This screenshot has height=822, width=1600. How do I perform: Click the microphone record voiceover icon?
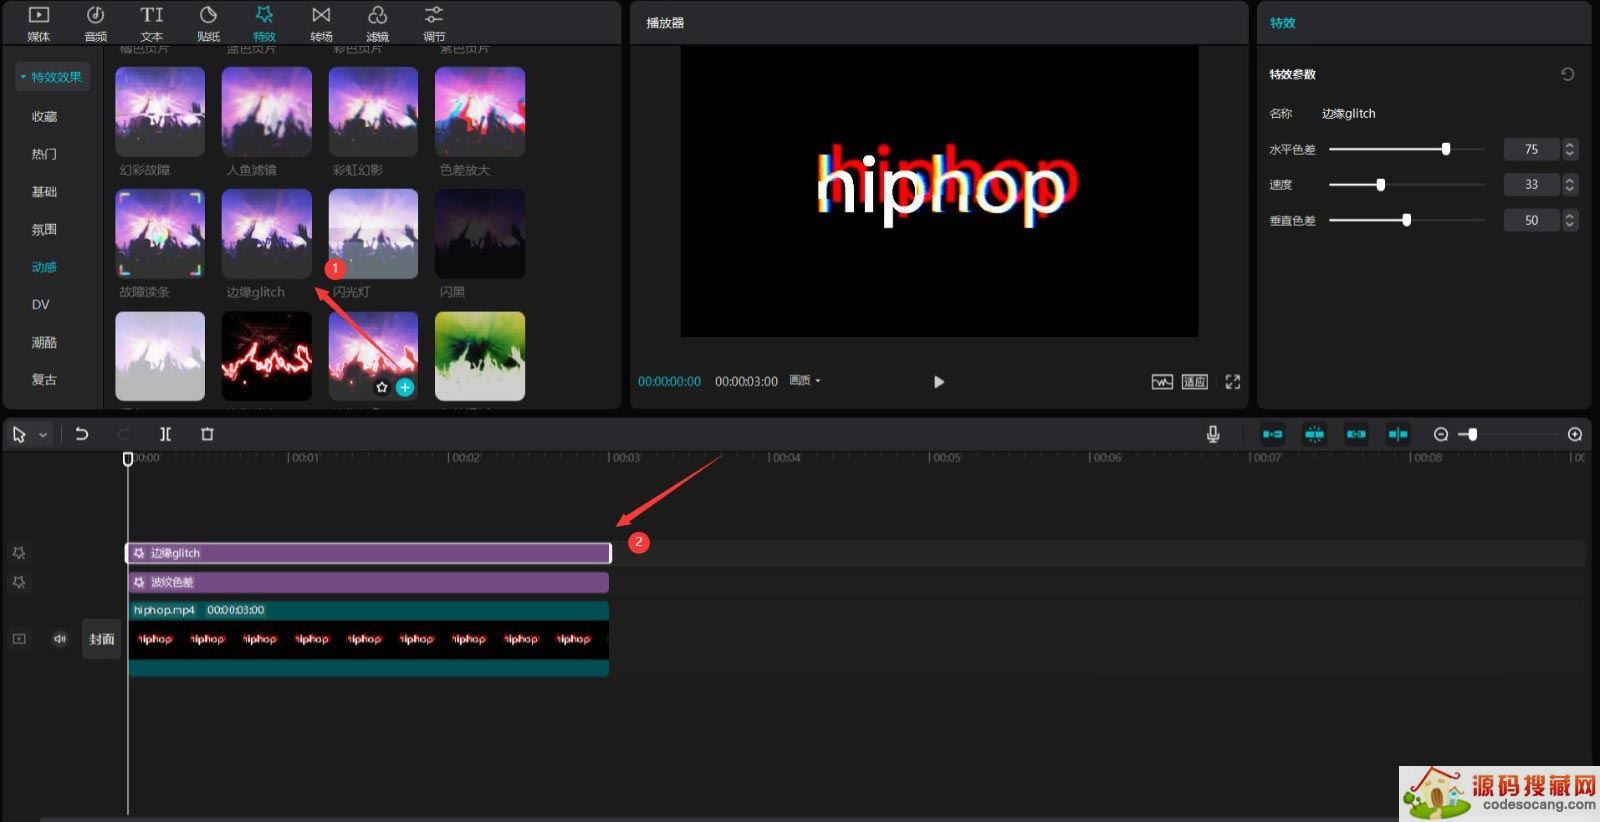coord(1212,434)
